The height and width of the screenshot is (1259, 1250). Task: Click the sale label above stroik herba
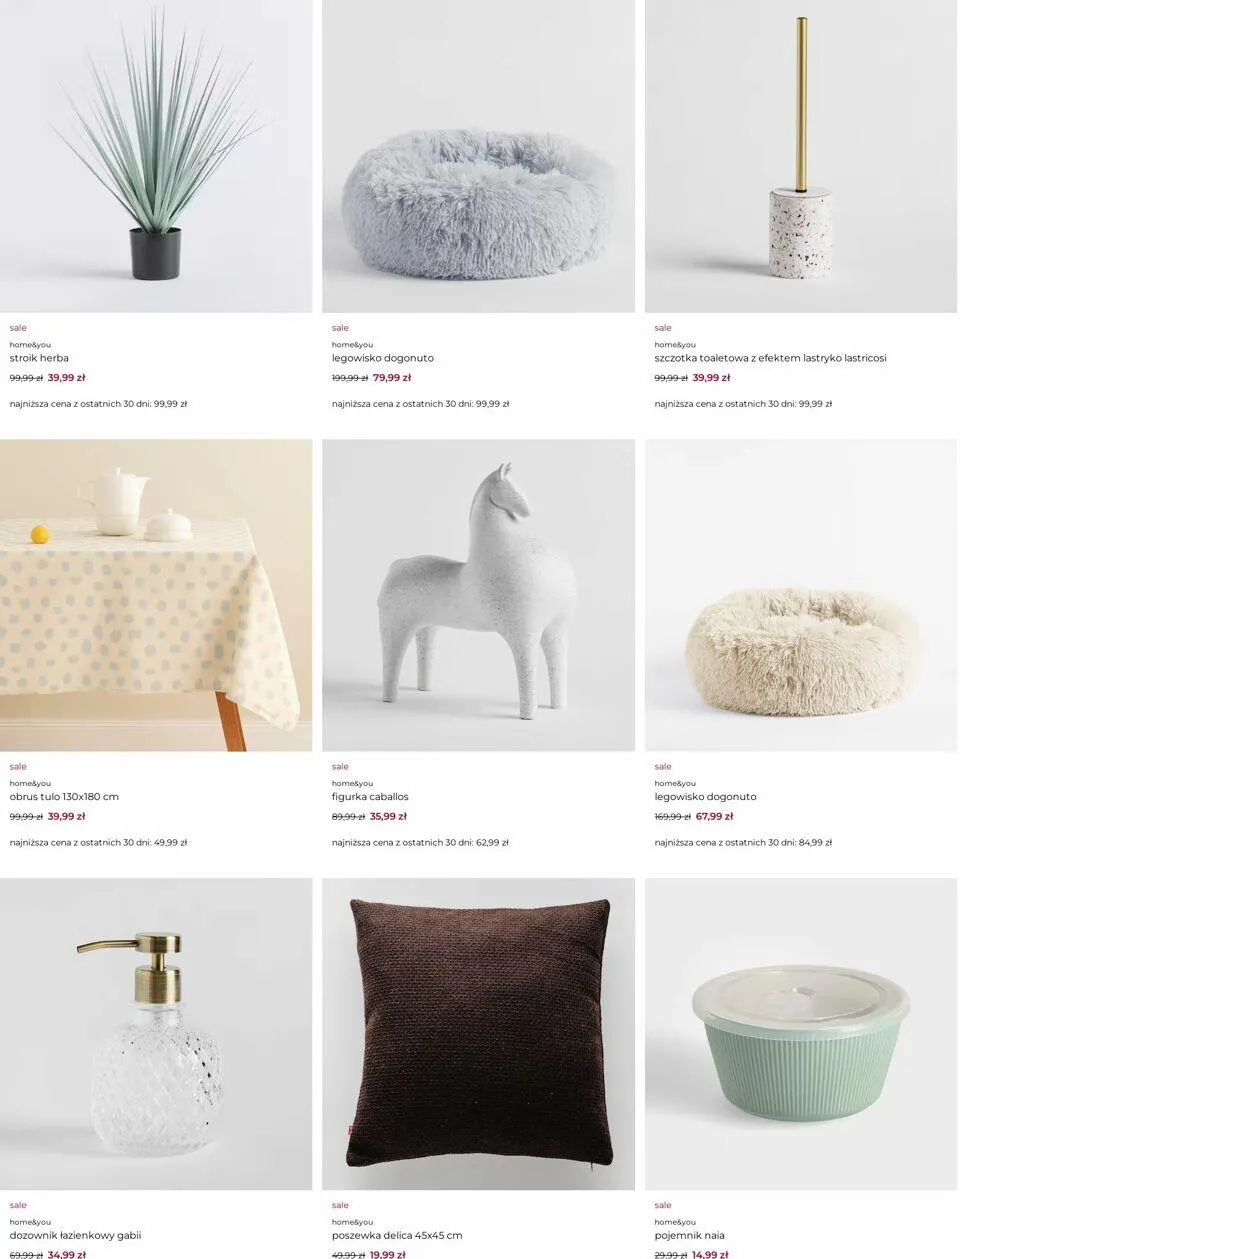click(18, 328)
